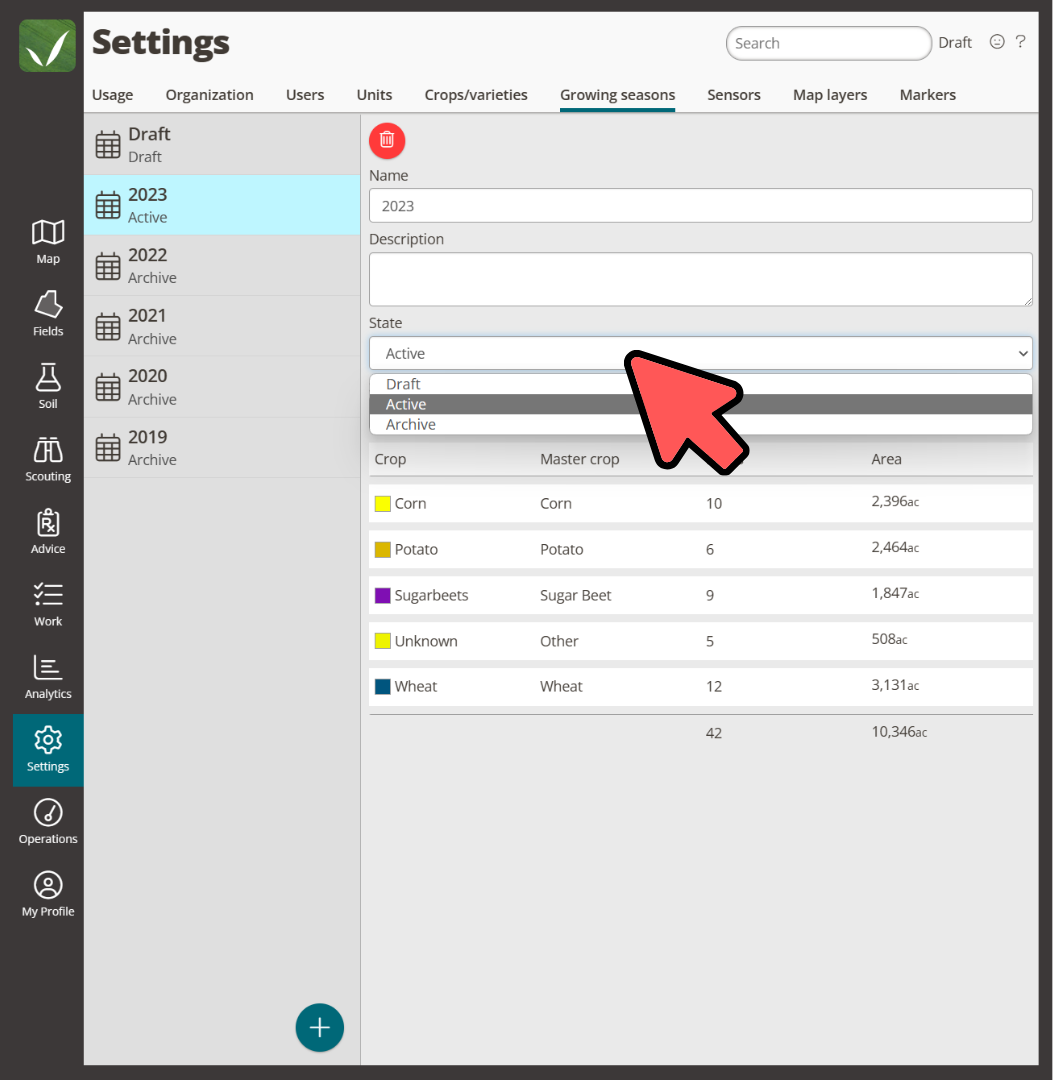Click the question mark help icon
The height and width of the screenshot is (1080, 1053).
(x=1021, y=42)
